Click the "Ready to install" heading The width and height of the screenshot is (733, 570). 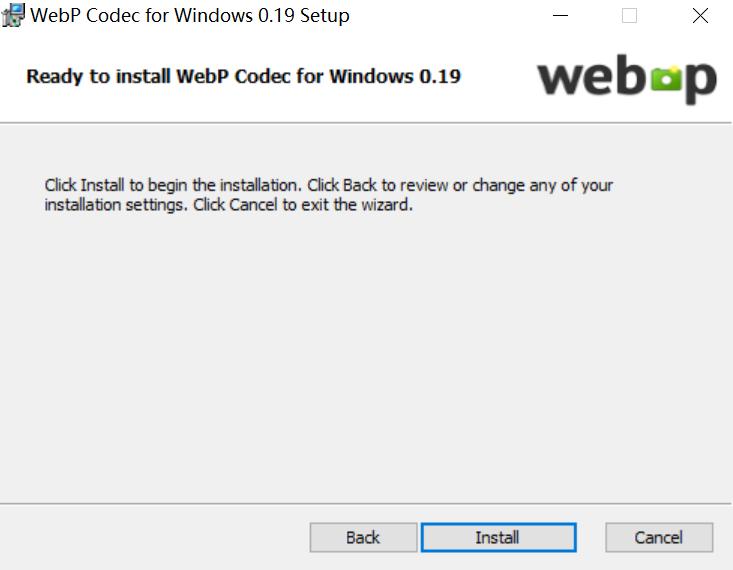[243, 77]
